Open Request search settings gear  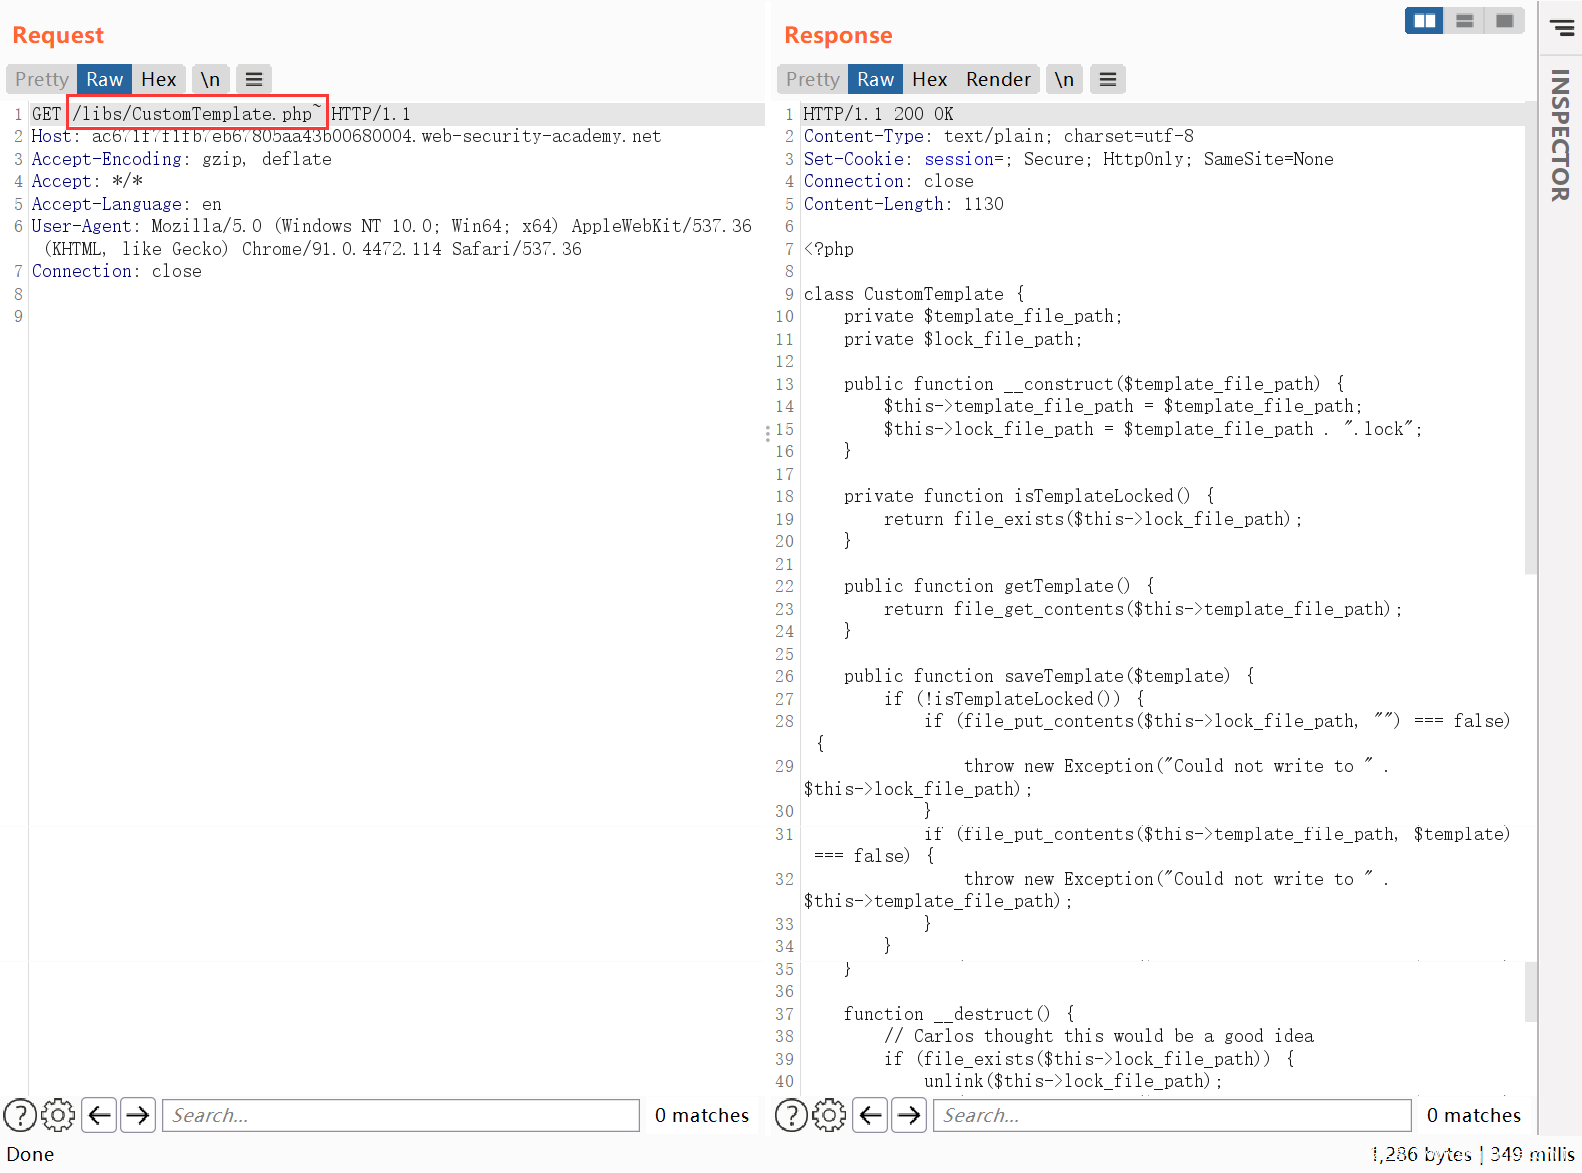coord(58,1114)
